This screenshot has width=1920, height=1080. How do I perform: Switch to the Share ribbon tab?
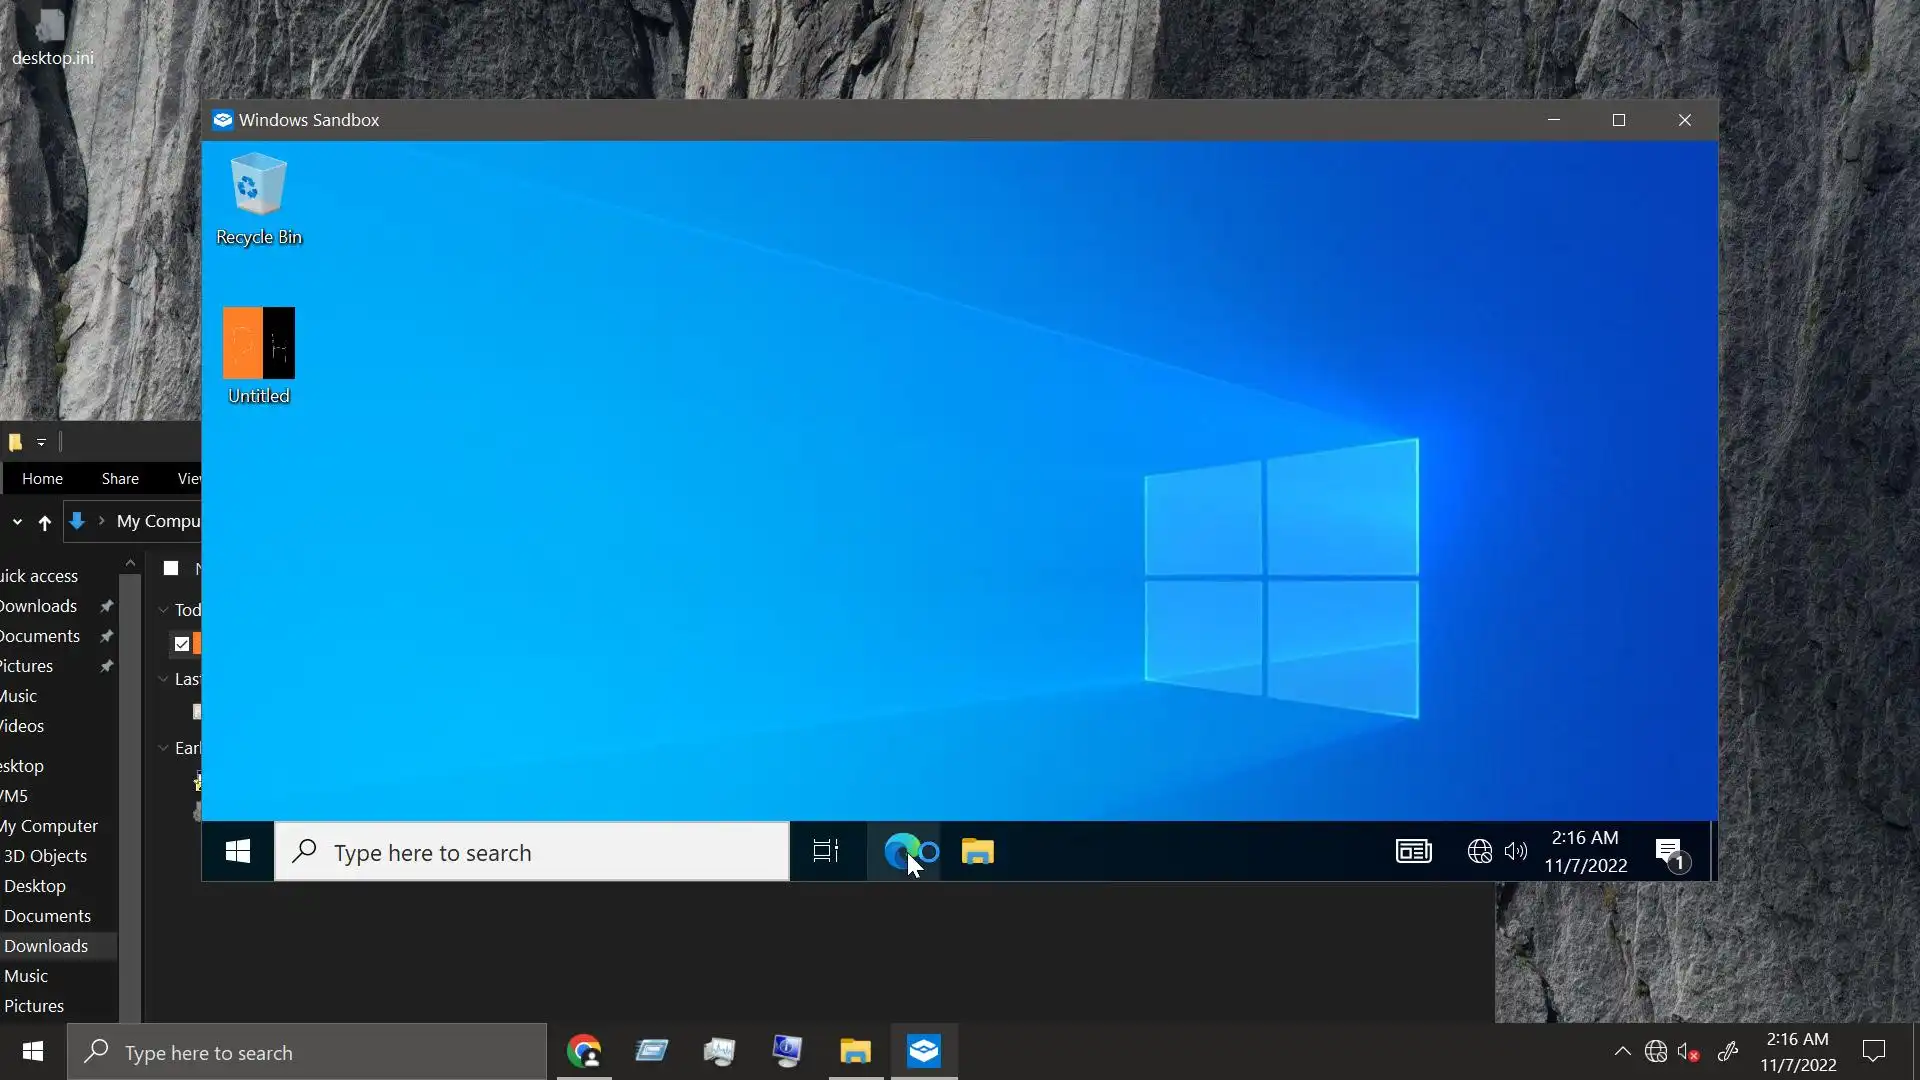[120, 479]
